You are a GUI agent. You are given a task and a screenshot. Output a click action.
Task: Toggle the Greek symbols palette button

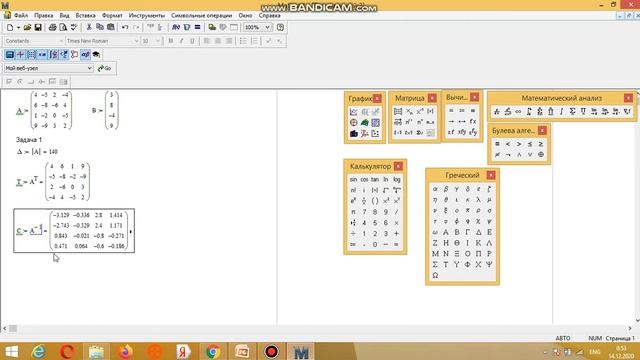(x=85, y=54)
